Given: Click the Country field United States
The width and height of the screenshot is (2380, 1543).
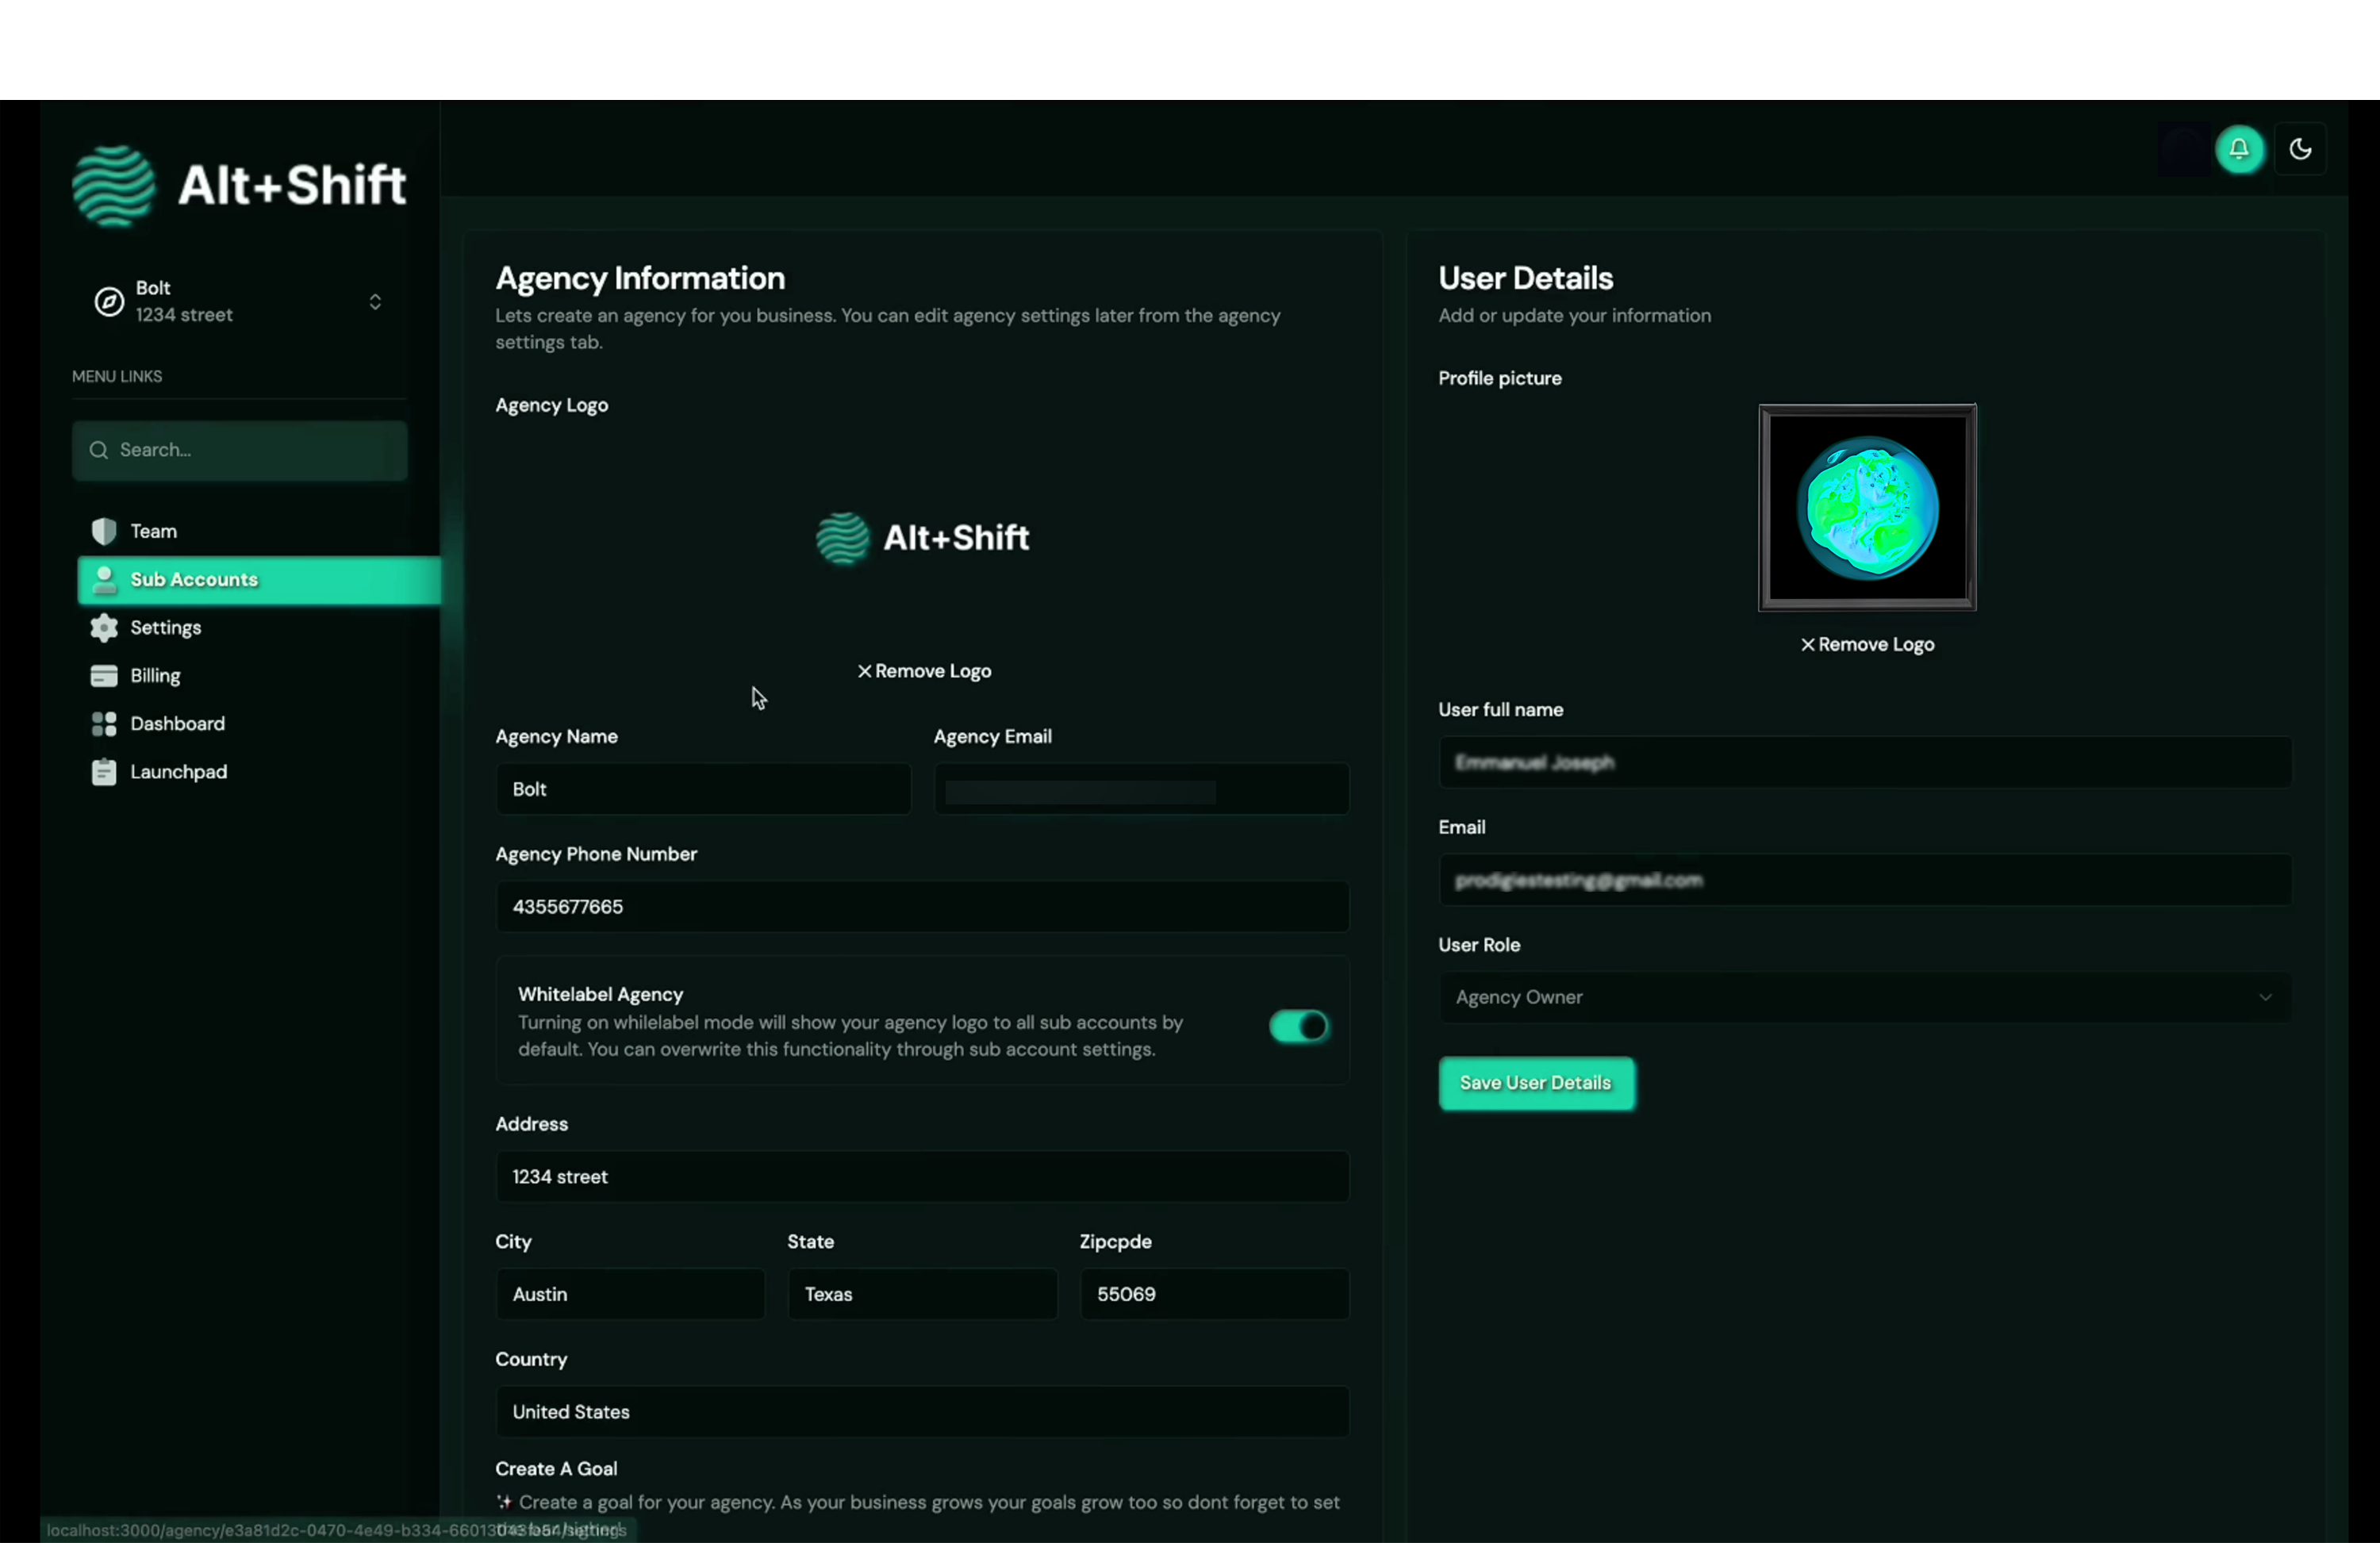Looking at the screenshot, I should click(922, 1412).
